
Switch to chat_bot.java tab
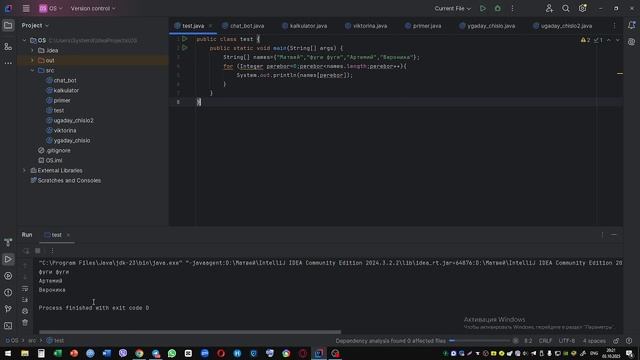[x=243, y=26]
